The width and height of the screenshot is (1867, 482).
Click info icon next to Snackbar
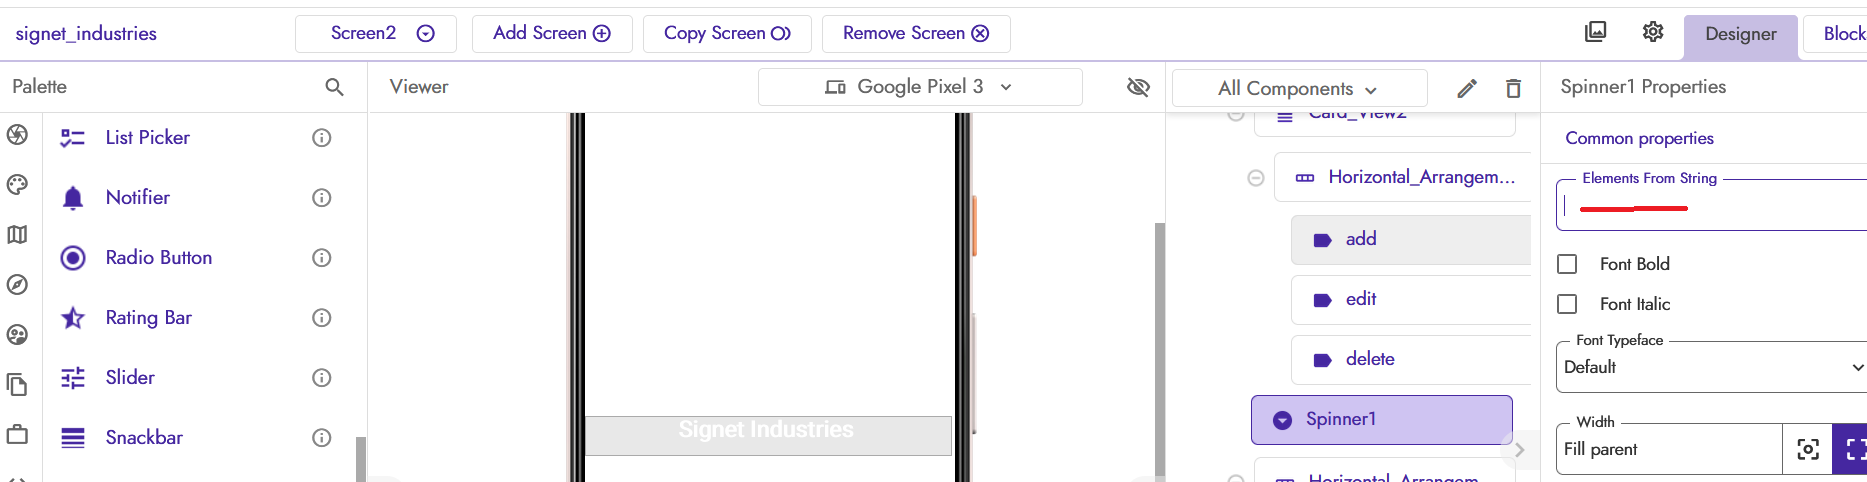[321, 438]
